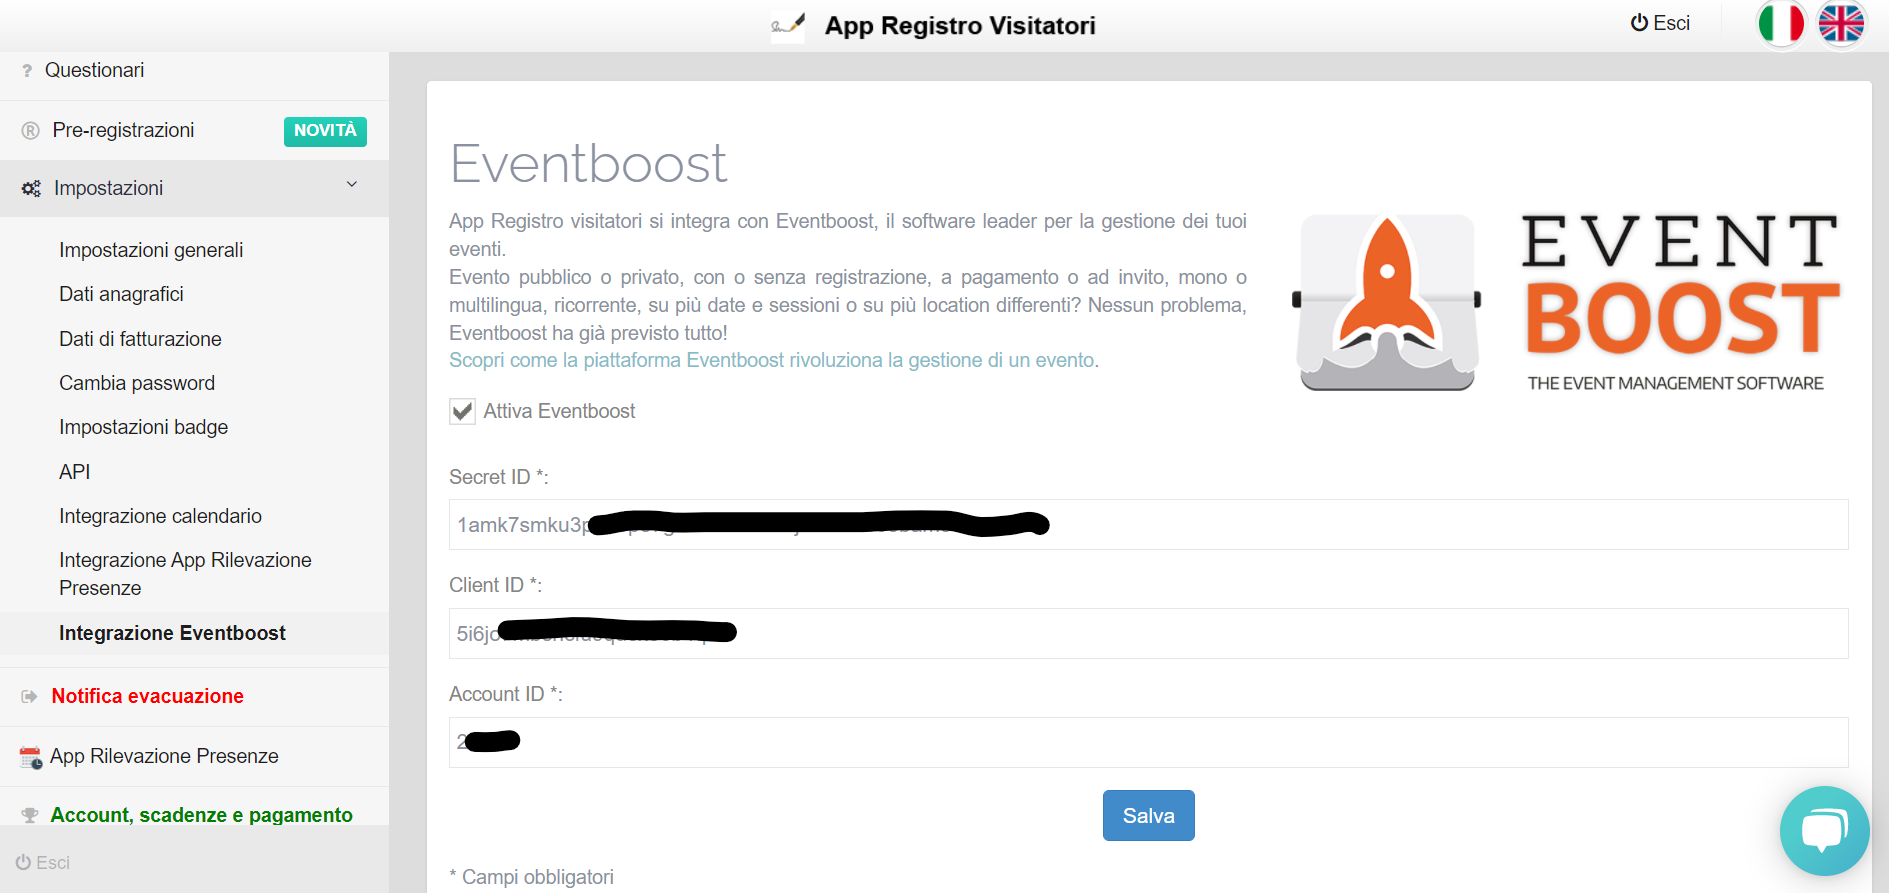The width and height of the screenshot is (1889, 893).
Task: Go to Cambia password
Action: [x=137, y=383]
